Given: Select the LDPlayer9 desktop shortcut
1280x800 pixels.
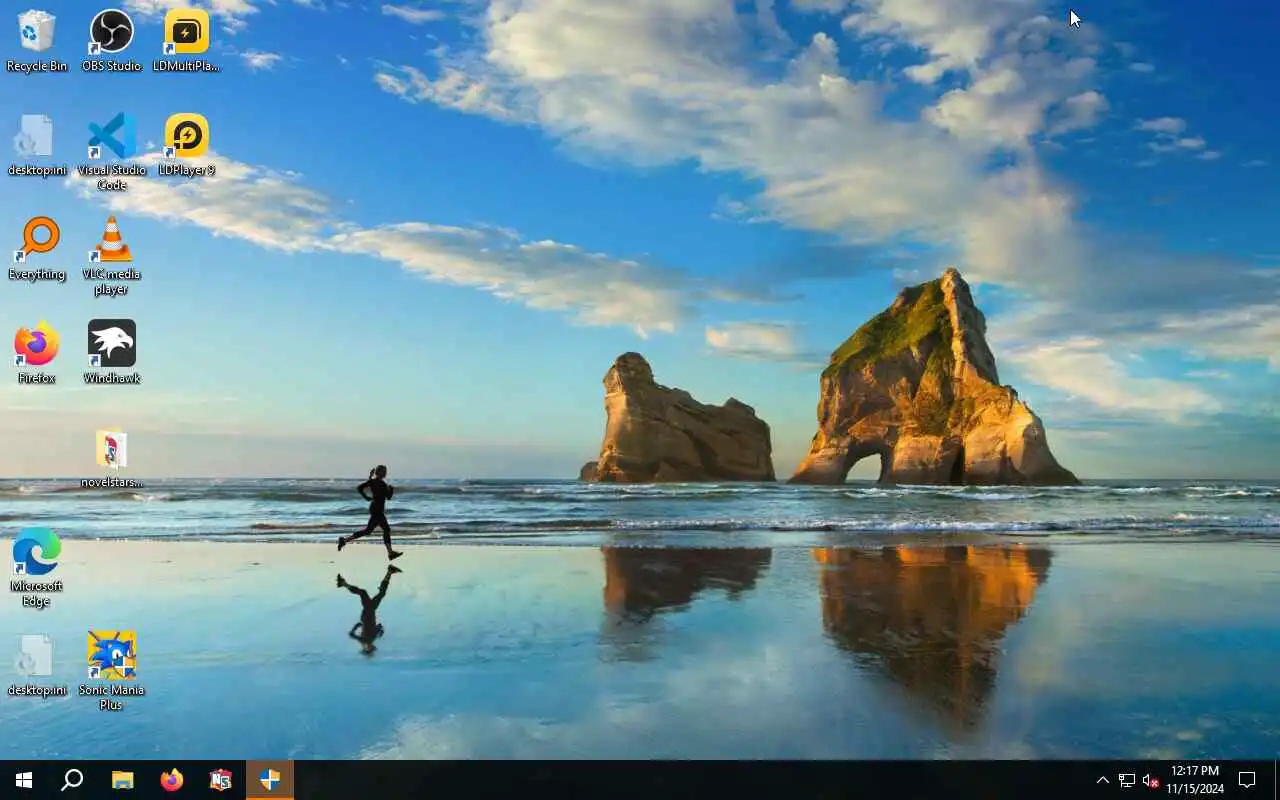Looking at the screenshot, I should pyautogui.click(x=186, y=145).
